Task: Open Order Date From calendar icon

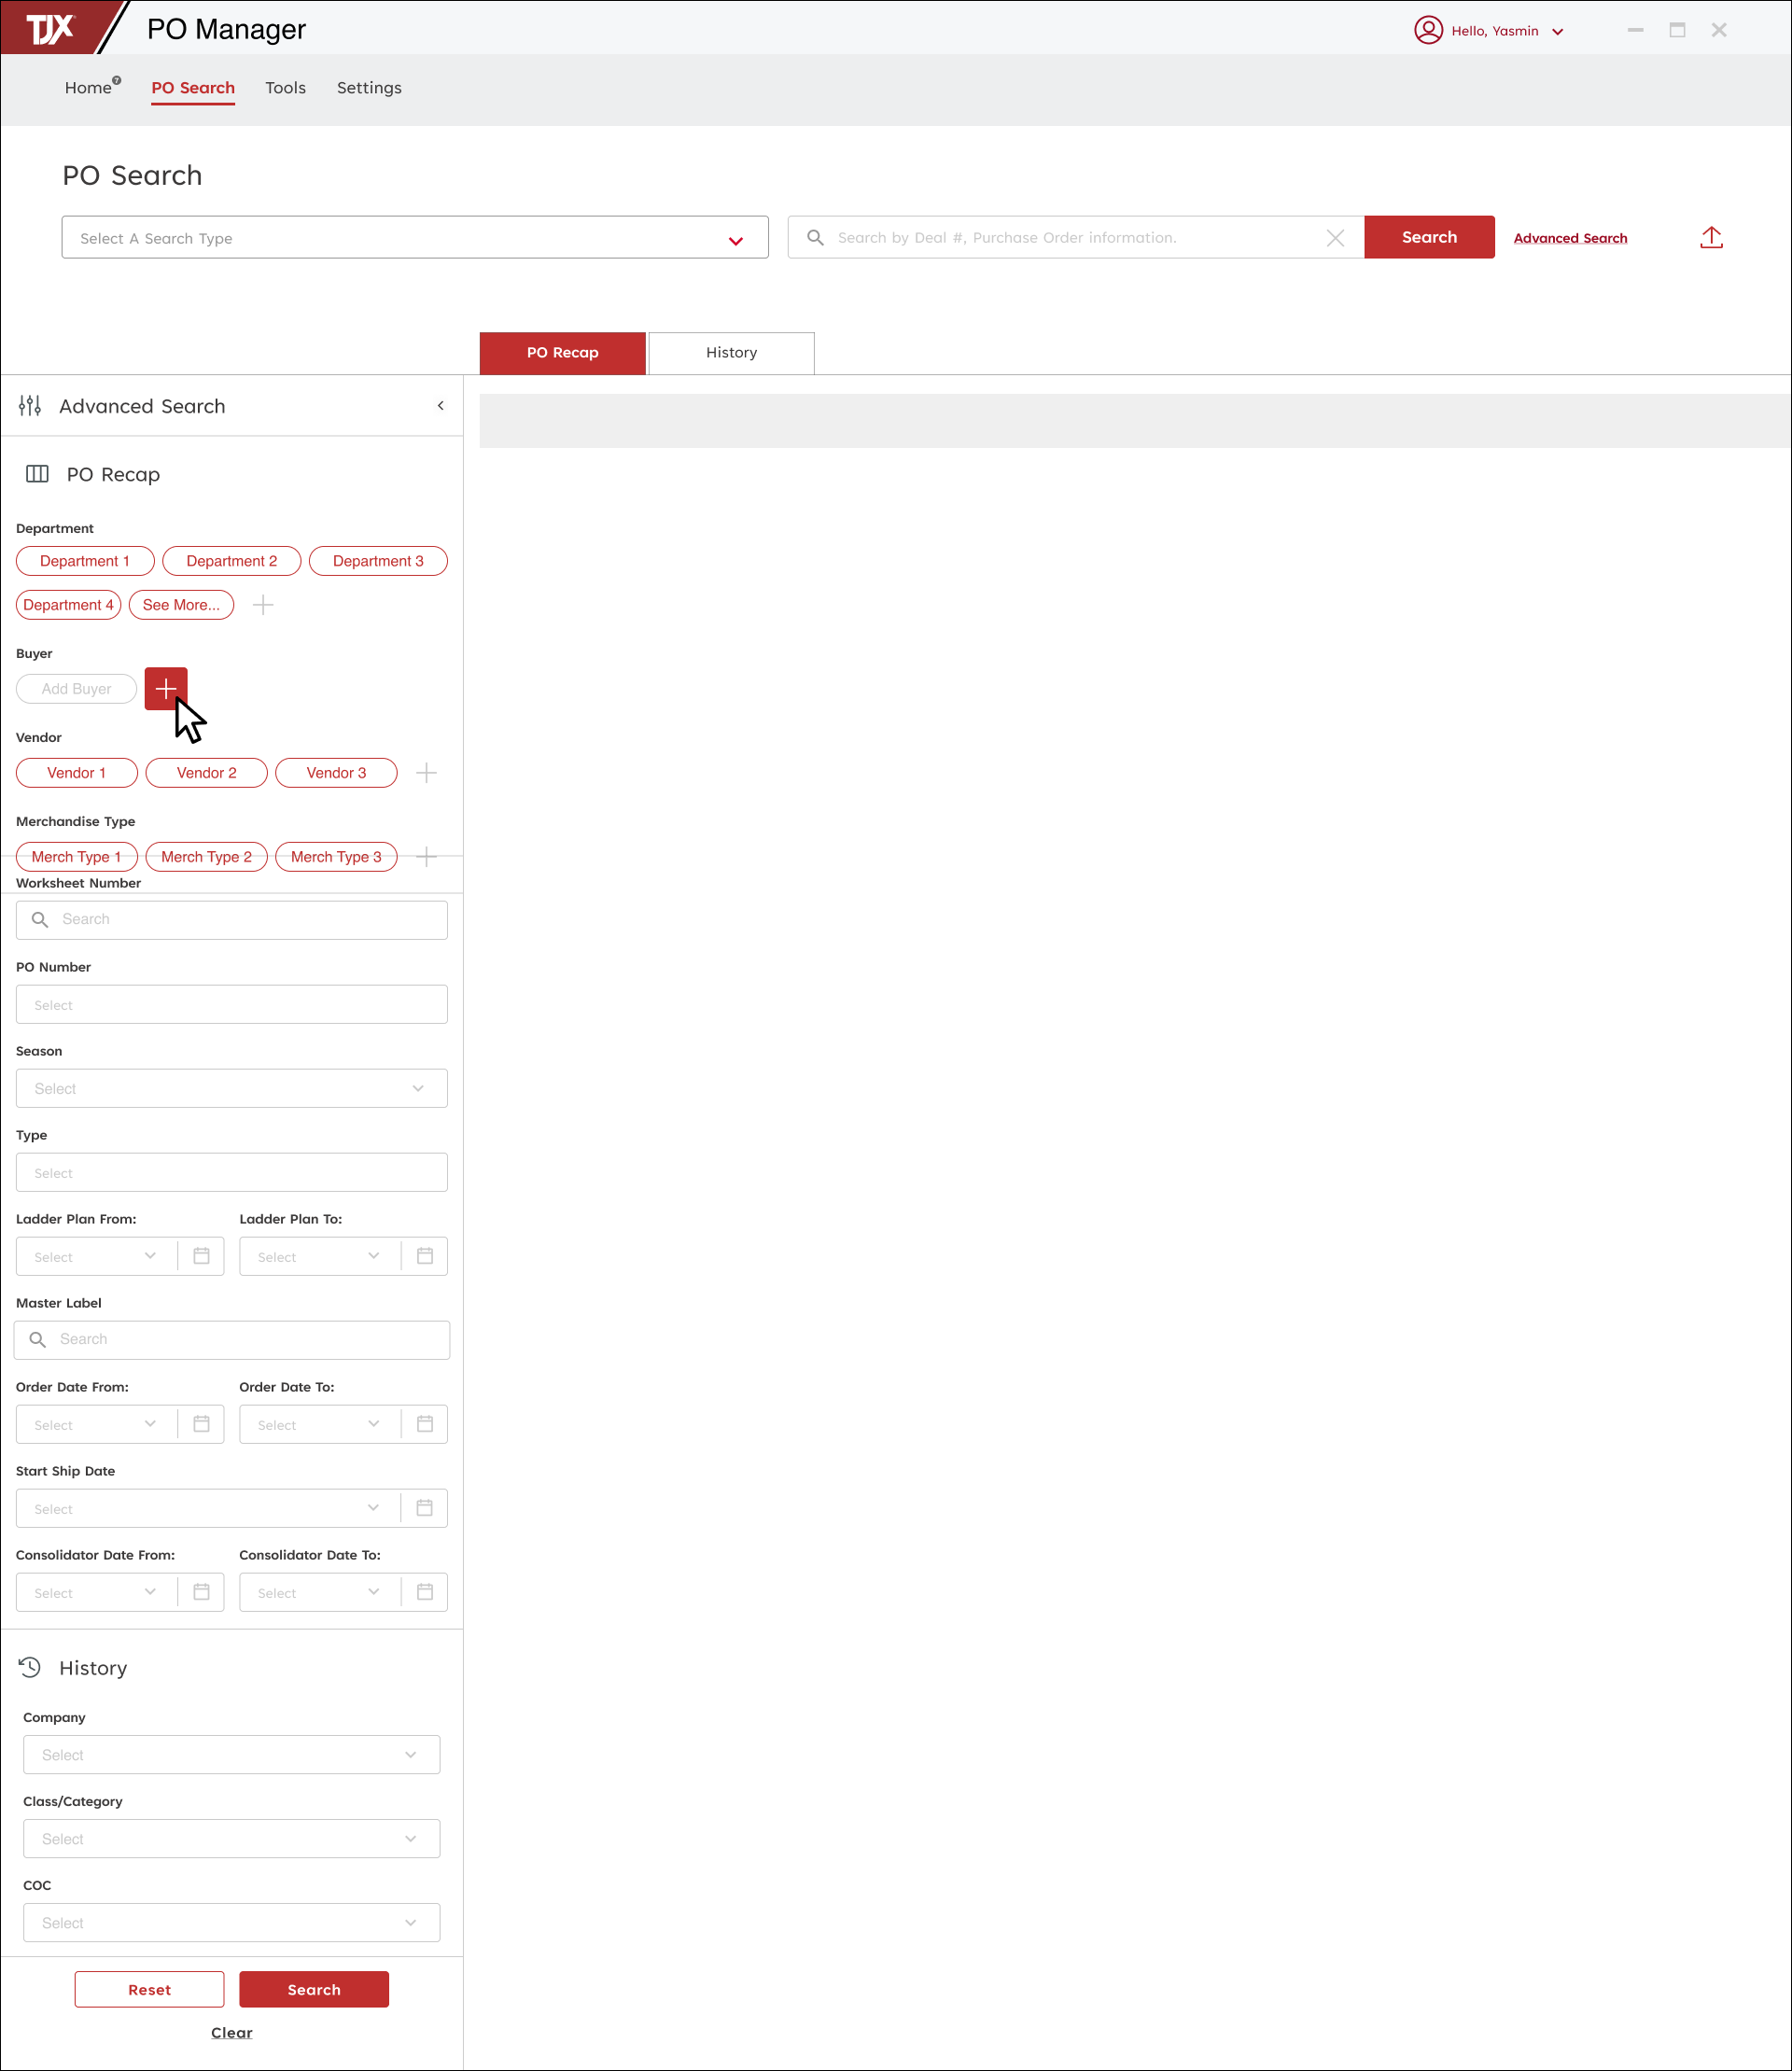Action: click(201, 1424)
